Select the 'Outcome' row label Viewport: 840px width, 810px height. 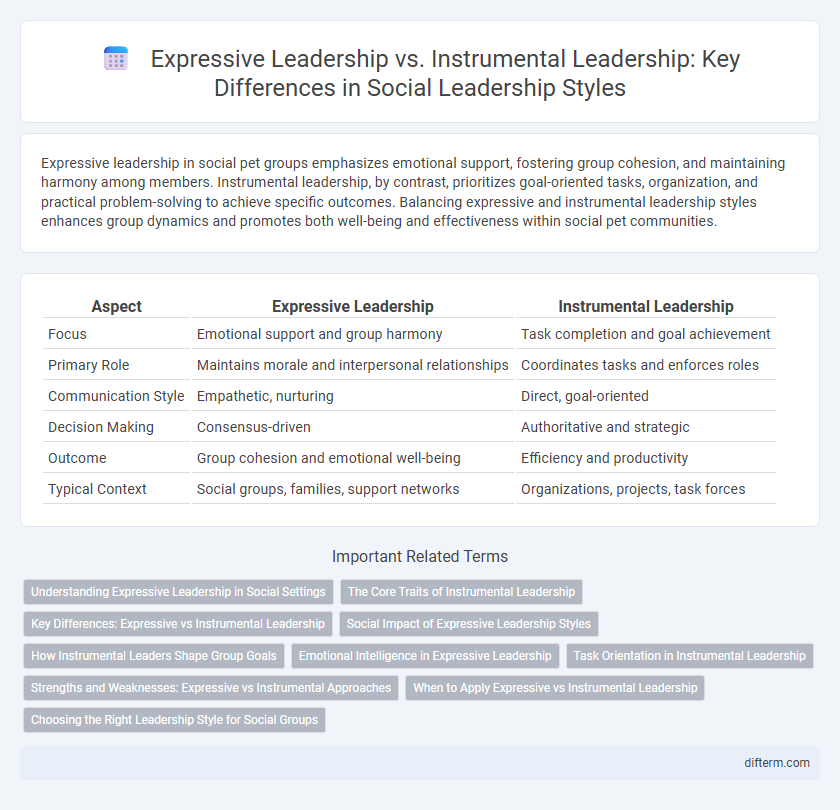[77, 459]
